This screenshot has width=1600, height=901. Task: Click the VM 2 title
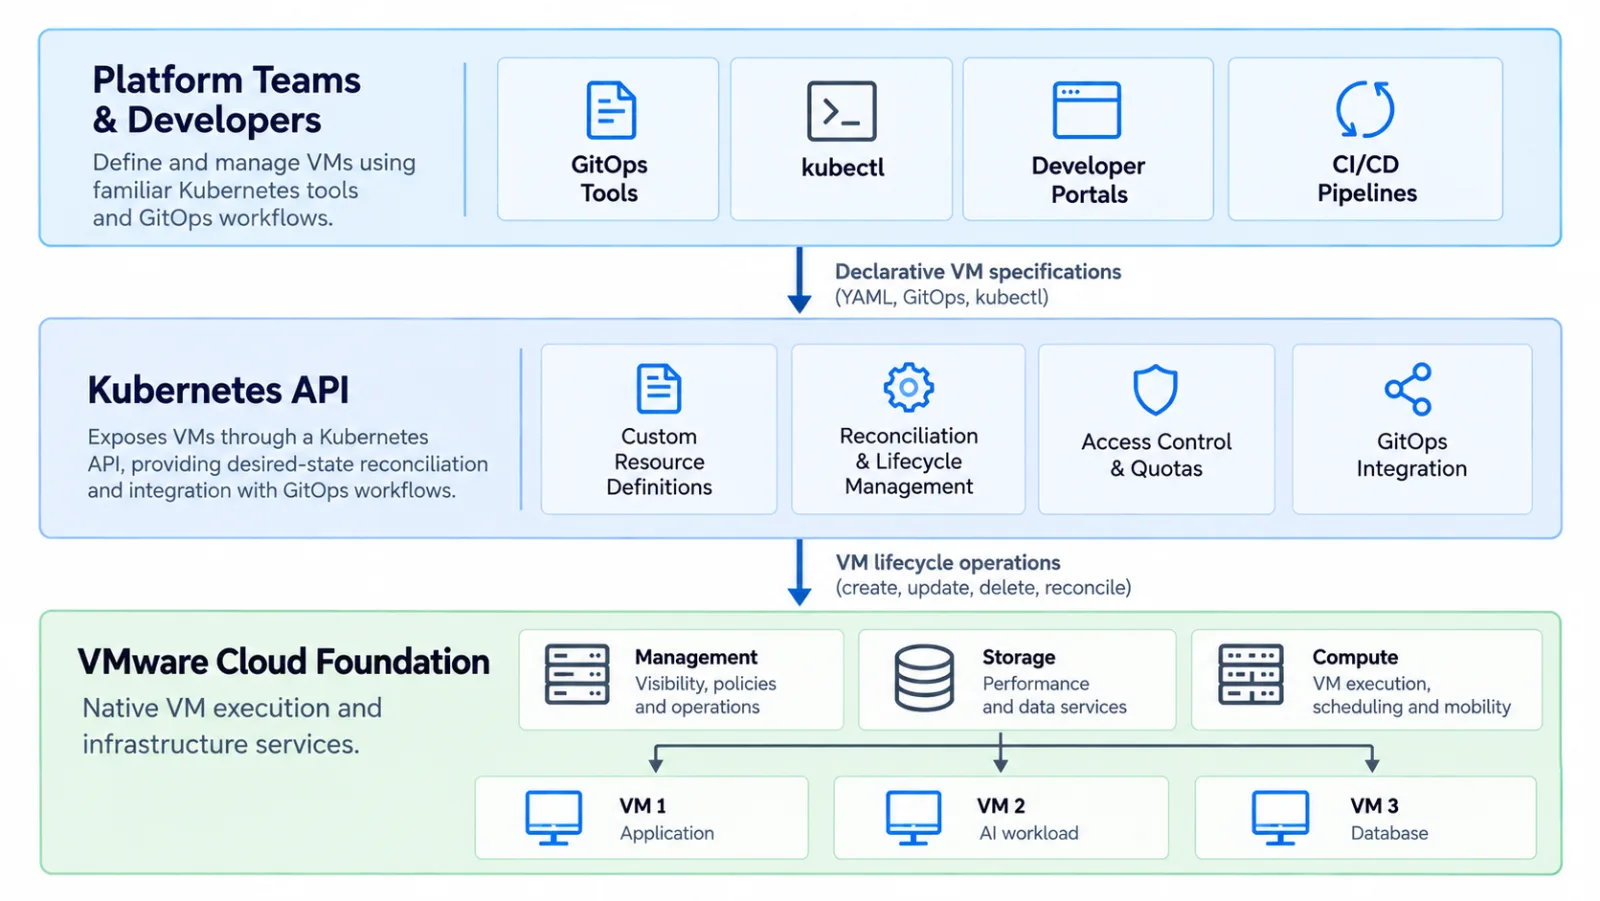(1001, 806)
